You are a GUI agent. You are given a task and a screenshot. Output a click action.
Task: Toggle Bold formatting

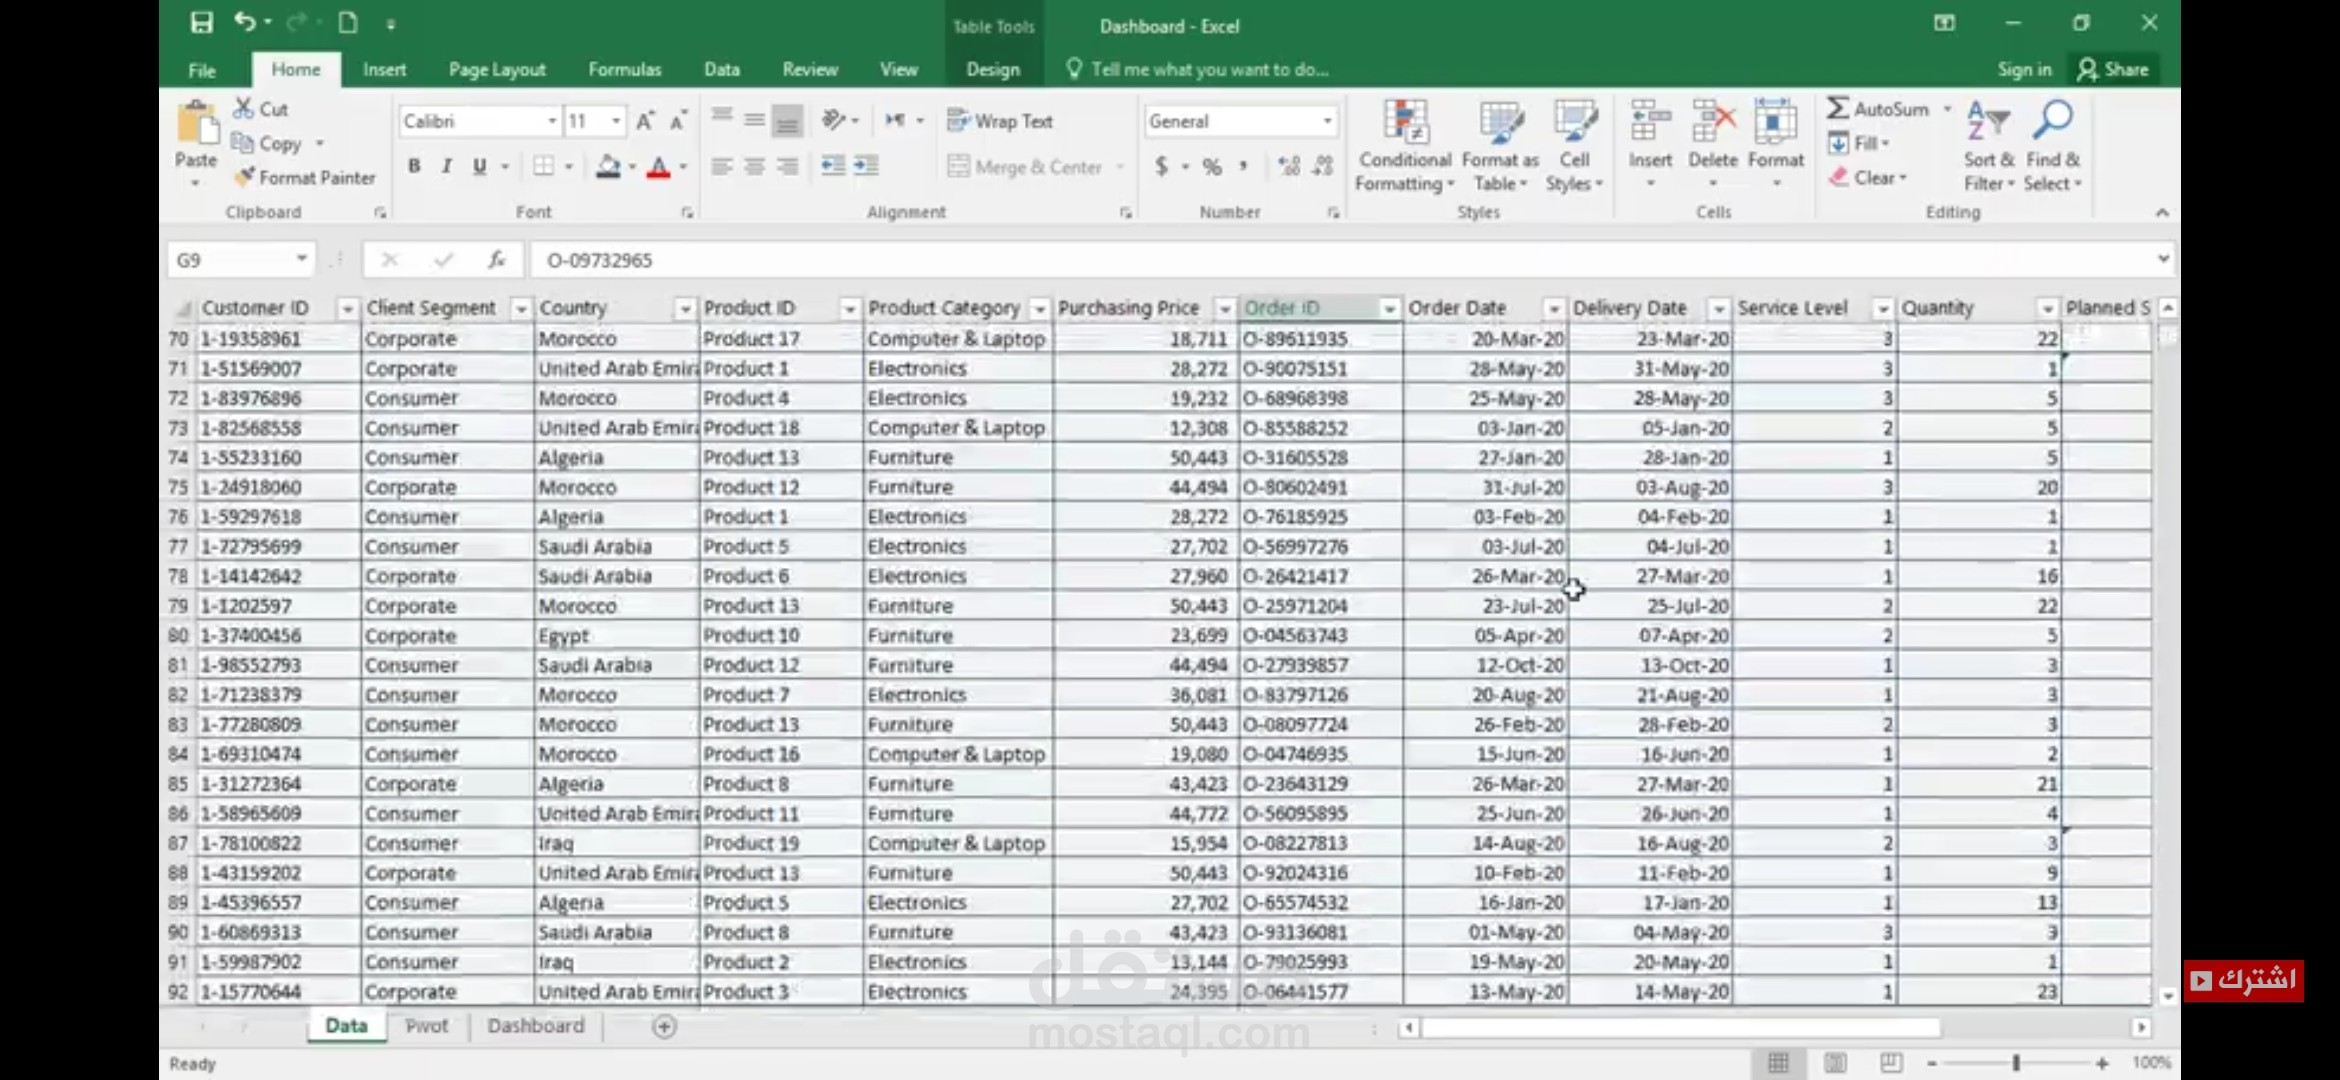414,166
